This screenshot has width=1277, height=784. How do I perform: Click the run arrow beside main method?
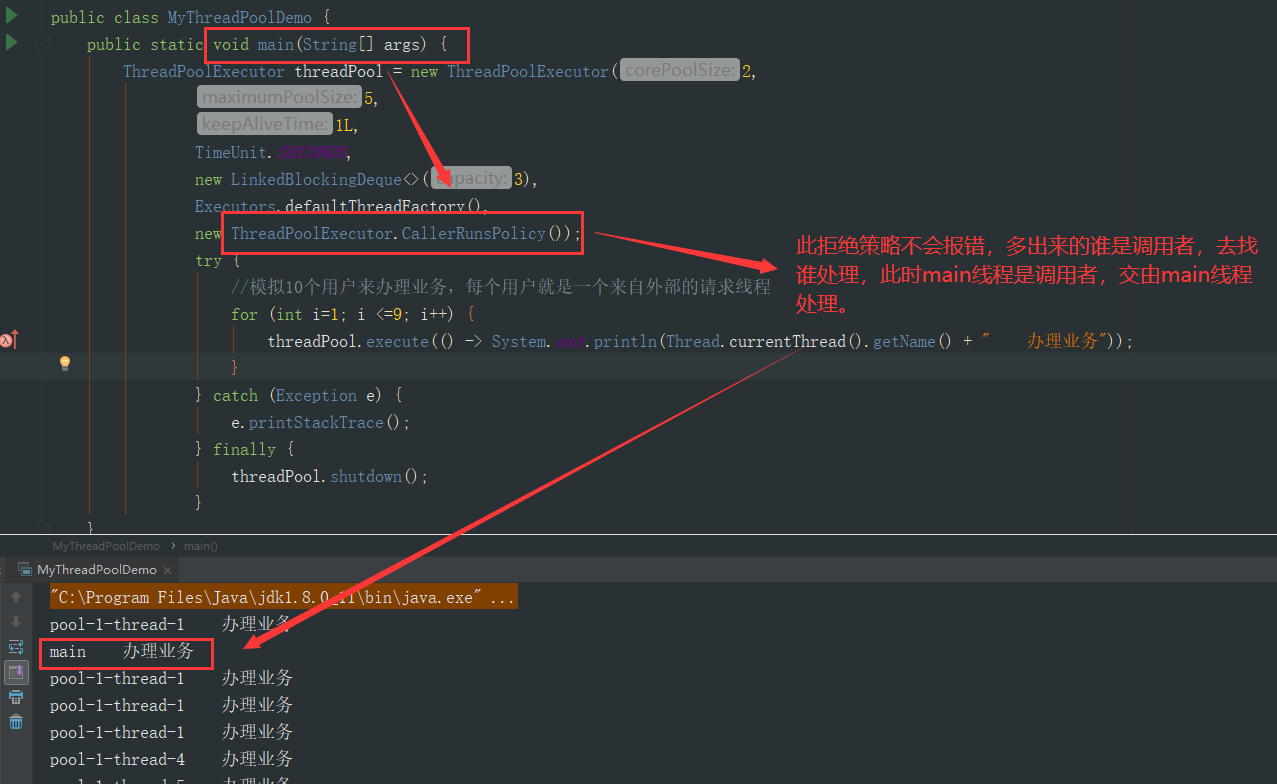pyautogui.click(x=12, y=42)
